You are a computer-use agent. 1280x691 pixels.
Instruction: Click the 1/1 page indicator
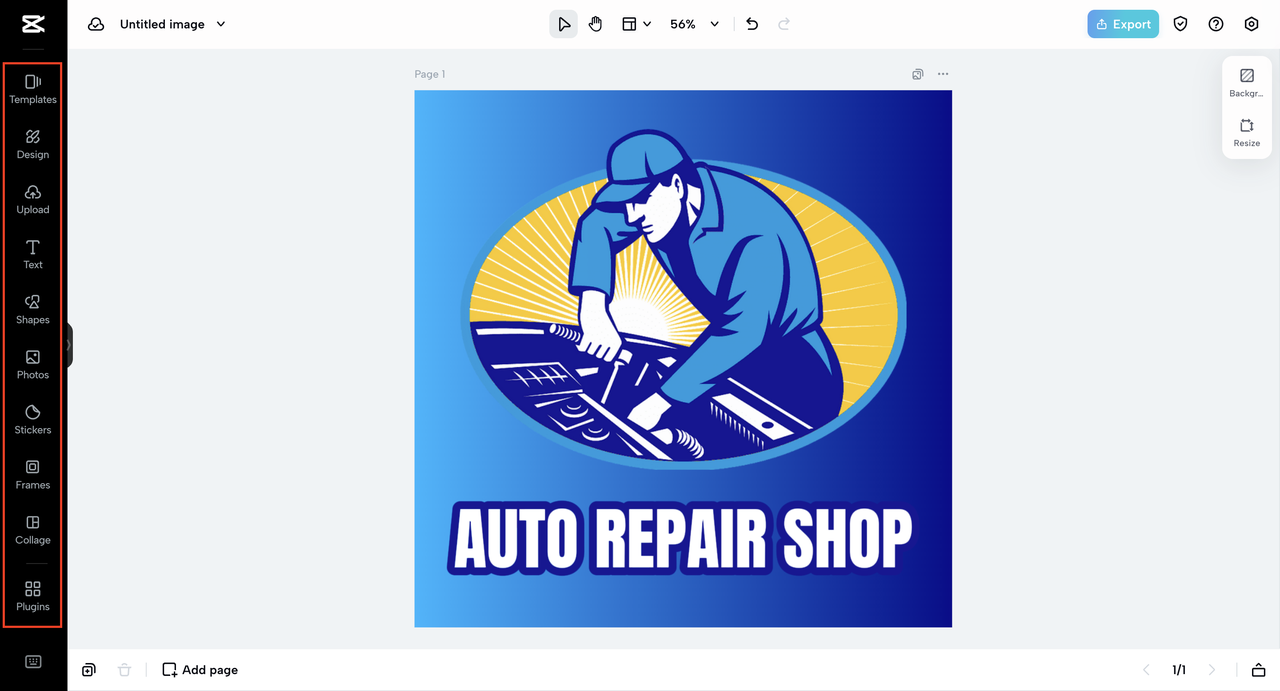pyautogui.click(x=1179, y=670)
